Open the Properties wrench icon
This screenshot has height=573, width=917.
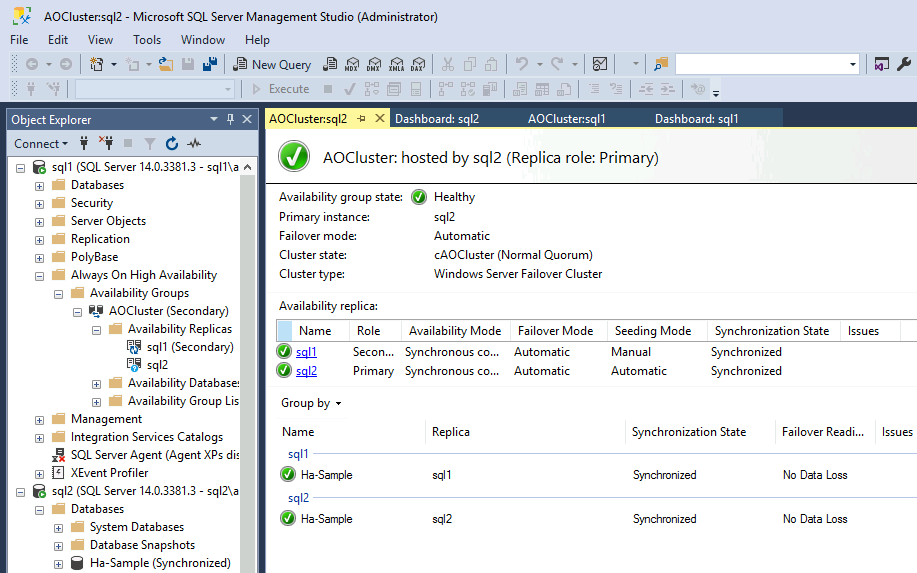[x=904, y=64]
